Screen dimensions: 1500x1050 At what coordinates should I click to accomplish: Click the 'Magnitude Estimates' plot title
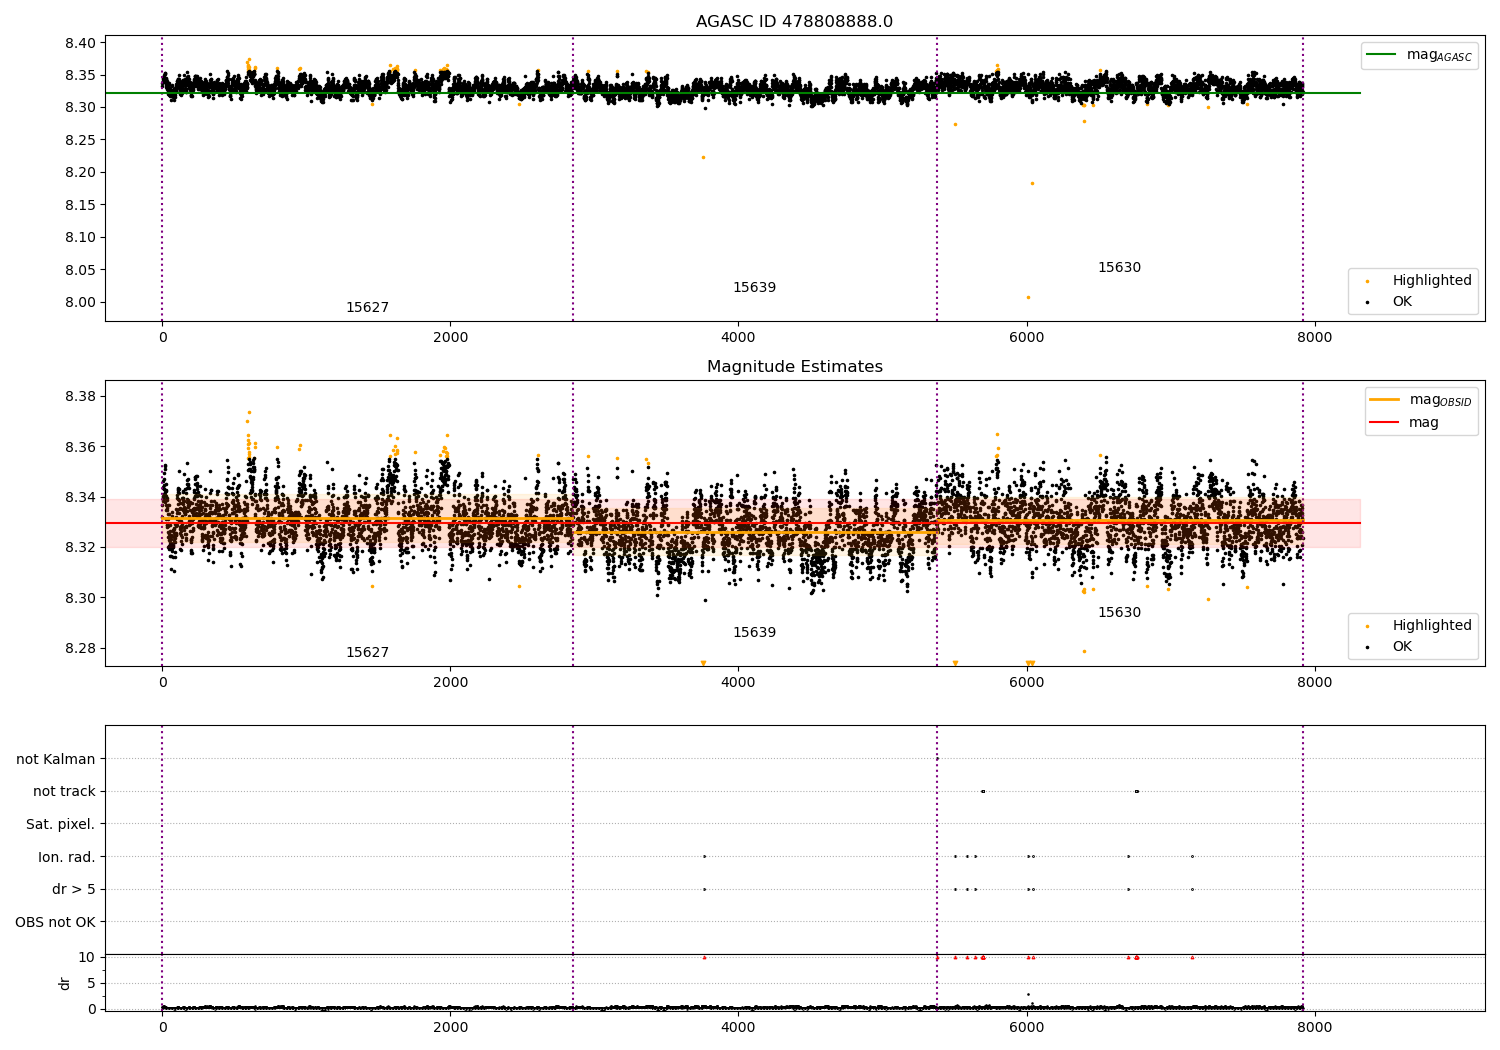click(x=794, y=367)
